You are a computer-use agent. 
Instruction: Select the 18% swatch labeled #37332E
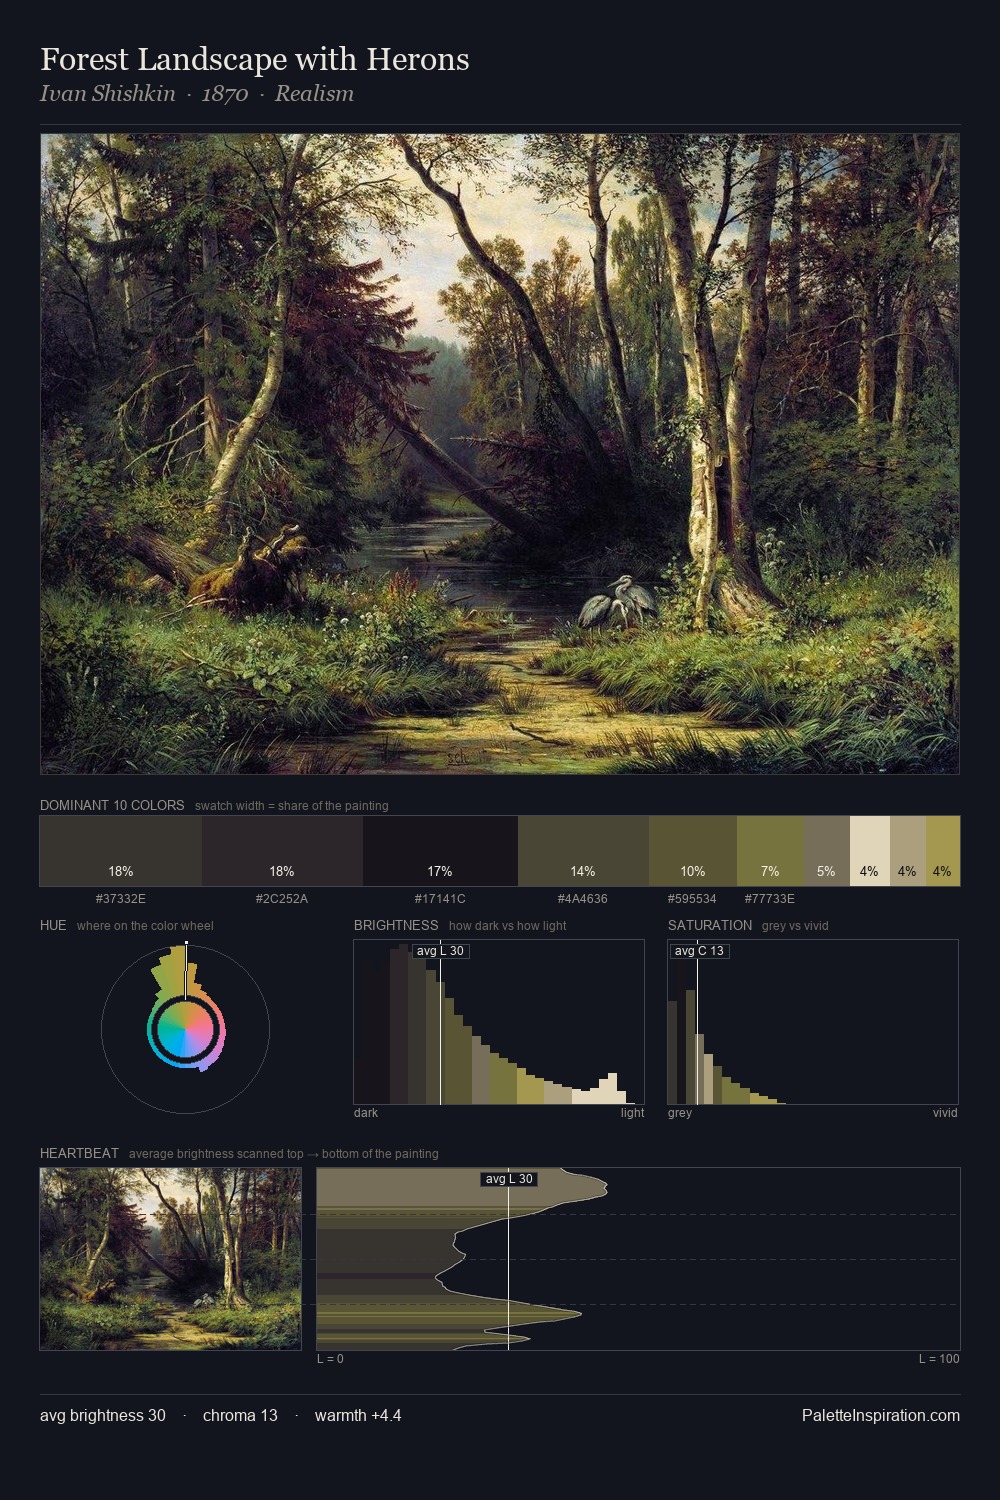pos(121,851)
